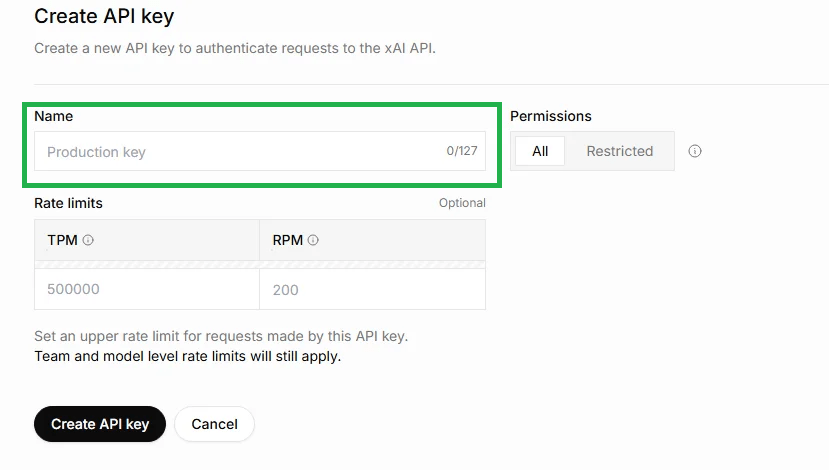Focus the Name input with Production key placeholder
This screenshot has width=829, height=470.
240,152
